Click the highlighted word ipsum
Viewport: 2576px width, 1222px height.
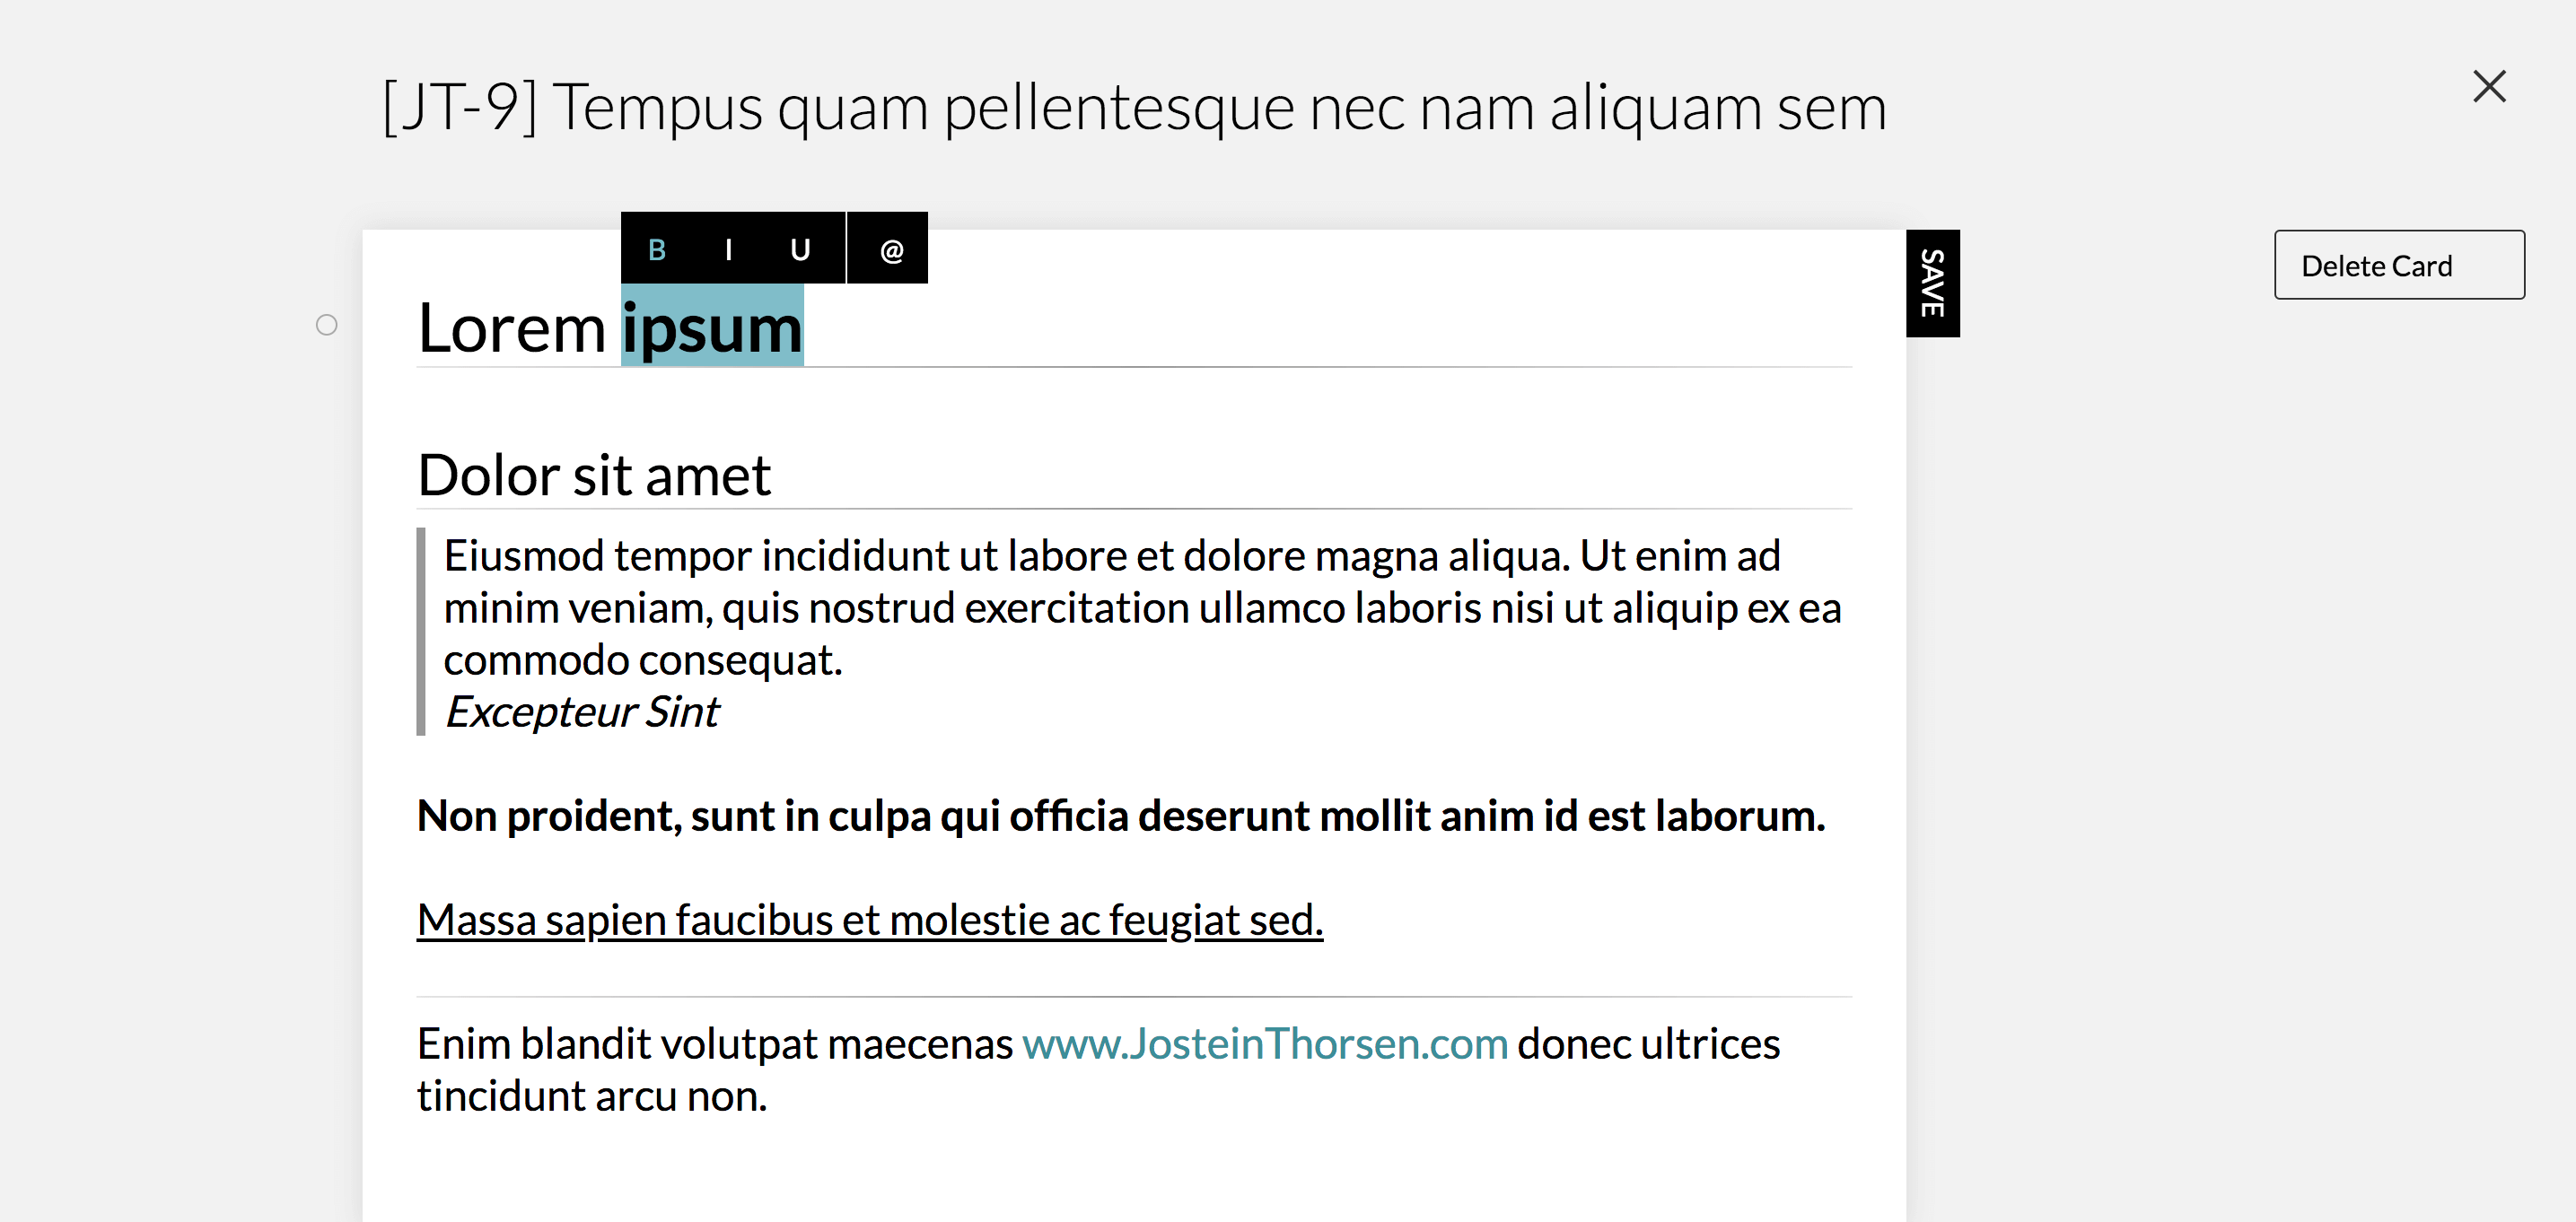(x=712, y=329)
